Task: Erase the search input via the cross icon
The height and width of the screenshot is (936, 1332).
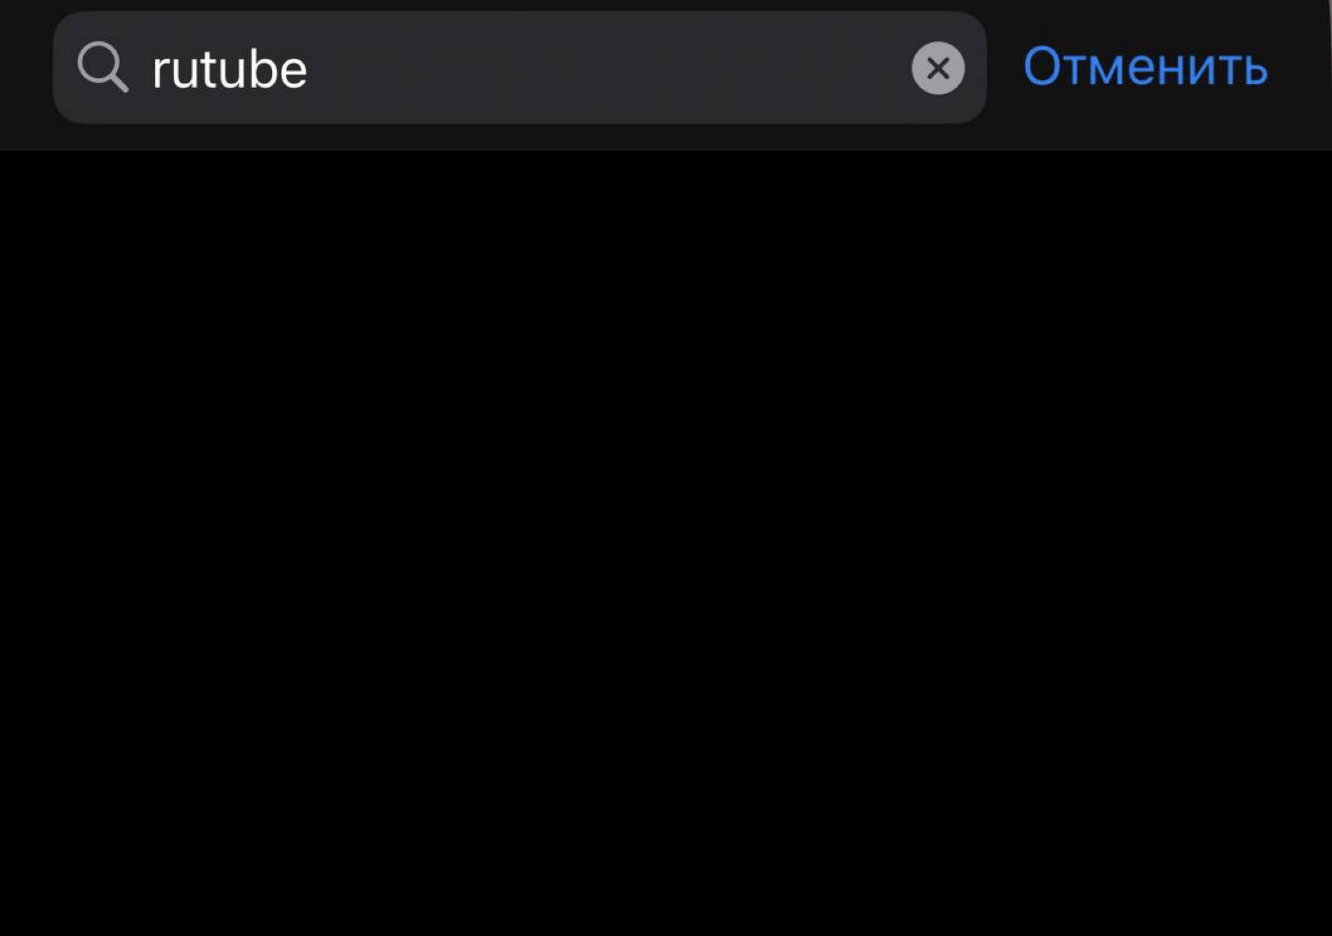Action: pos(938,68)
